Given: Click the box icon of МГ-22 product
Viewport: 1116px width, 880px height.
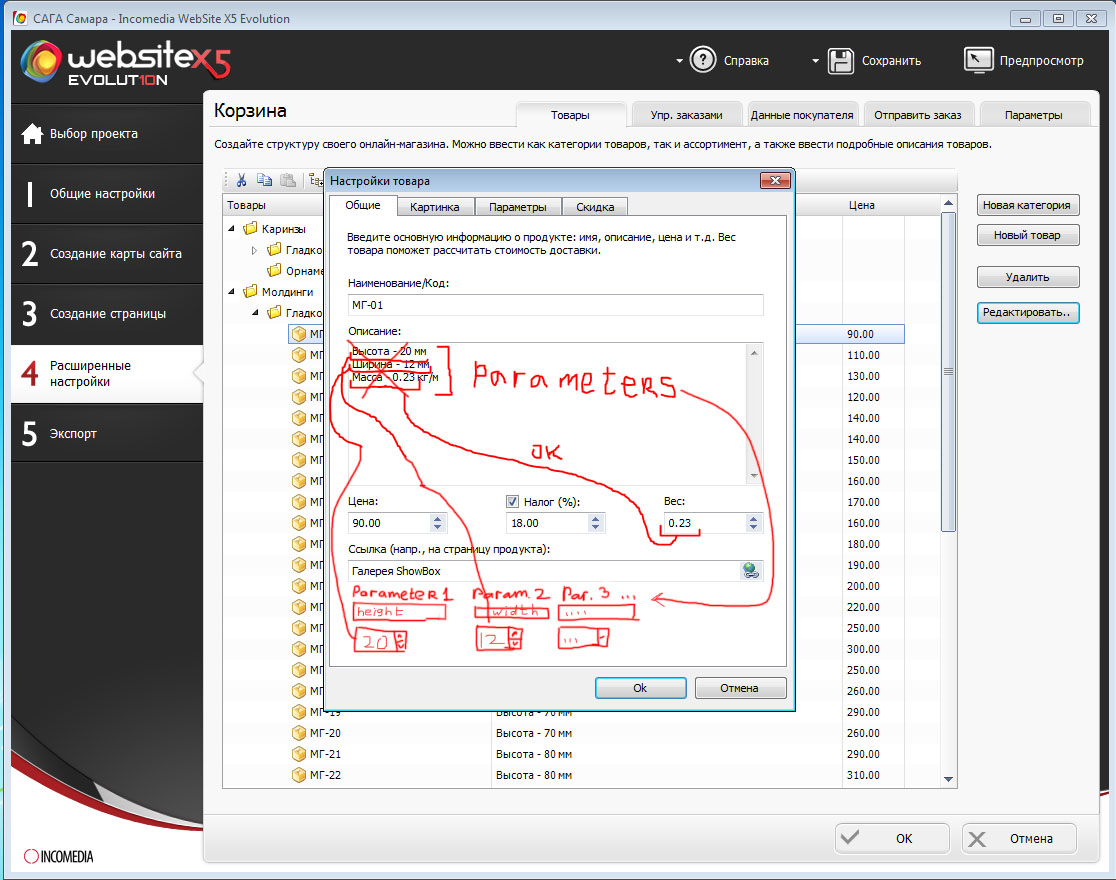Looking at the screenshot, I should pyautogui.click(x=299, y=775).
